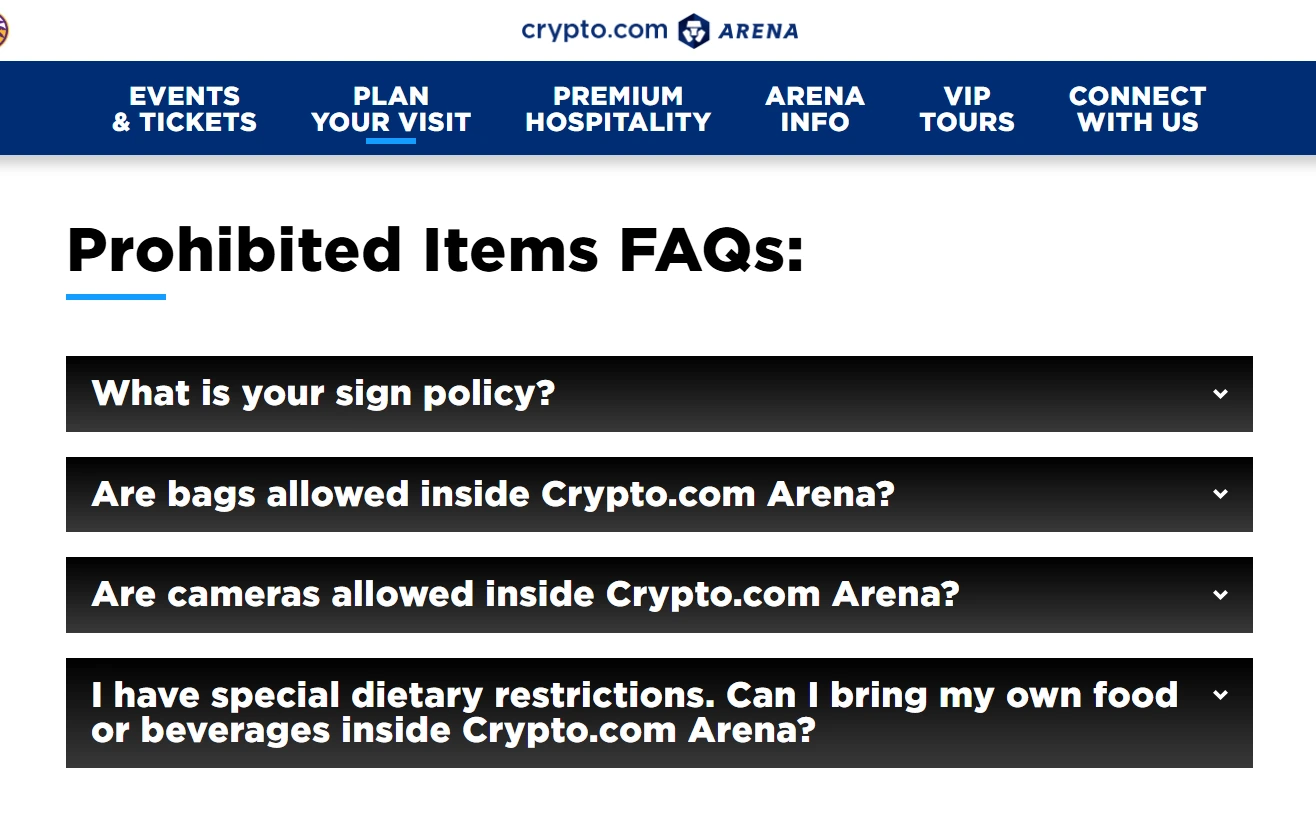This screenshot has width=1316, height=815.
Task: Expand the dietary restrictions chevron arrow
Action: [1220, 695]
